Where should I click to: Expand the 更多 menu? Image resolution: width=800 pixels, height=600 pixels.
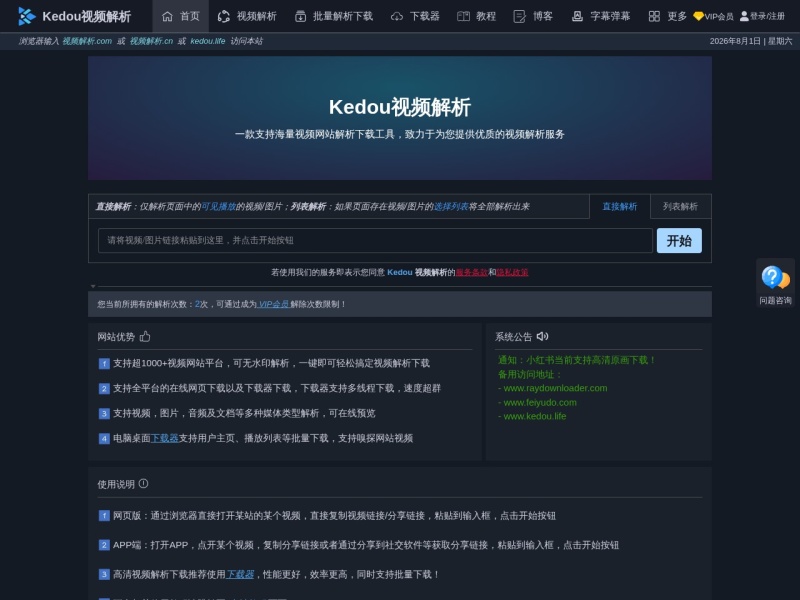click(x=667, y=16)
